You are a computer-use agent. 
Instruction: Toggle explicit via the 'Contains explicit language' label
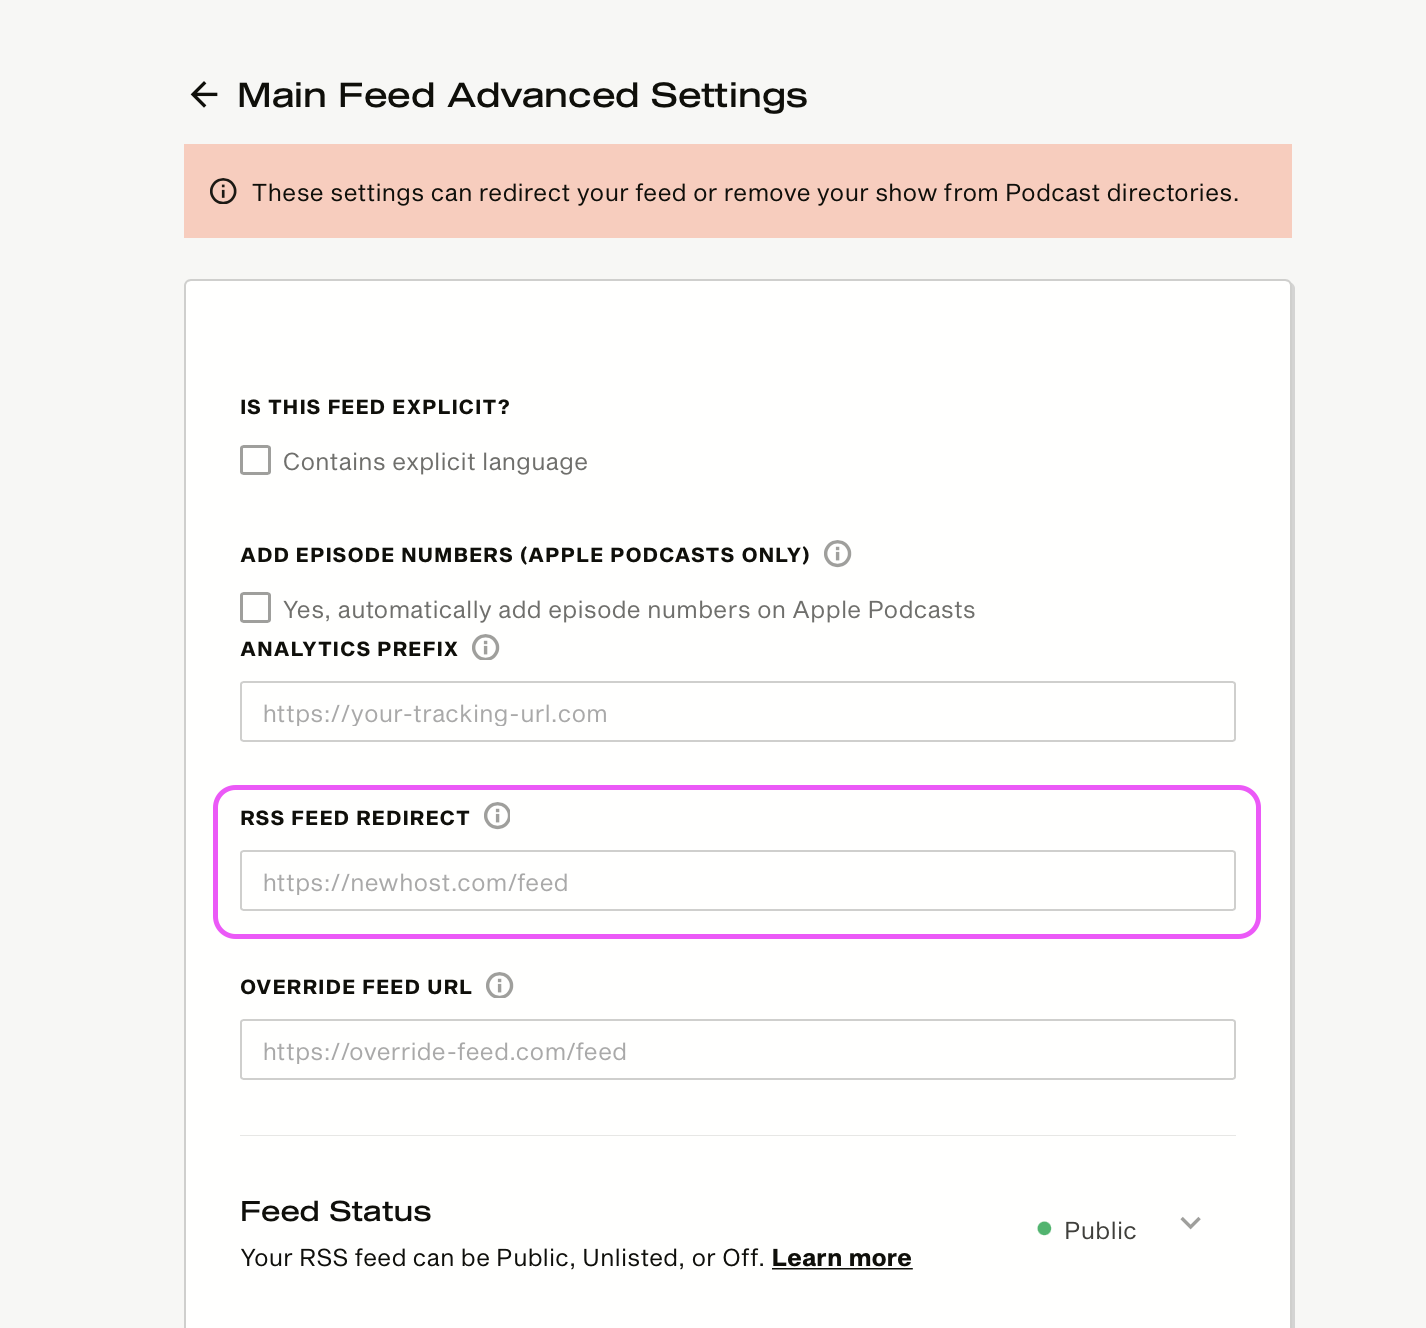click(x=435, y=462)
